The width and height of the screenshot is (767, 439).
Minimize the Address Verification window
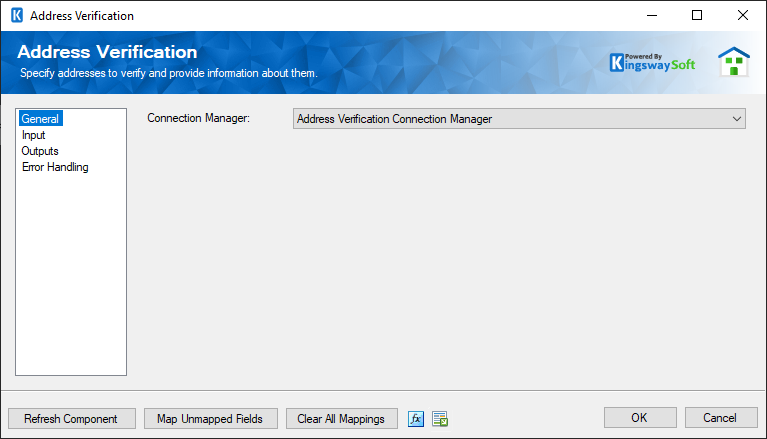click(652, 15)
